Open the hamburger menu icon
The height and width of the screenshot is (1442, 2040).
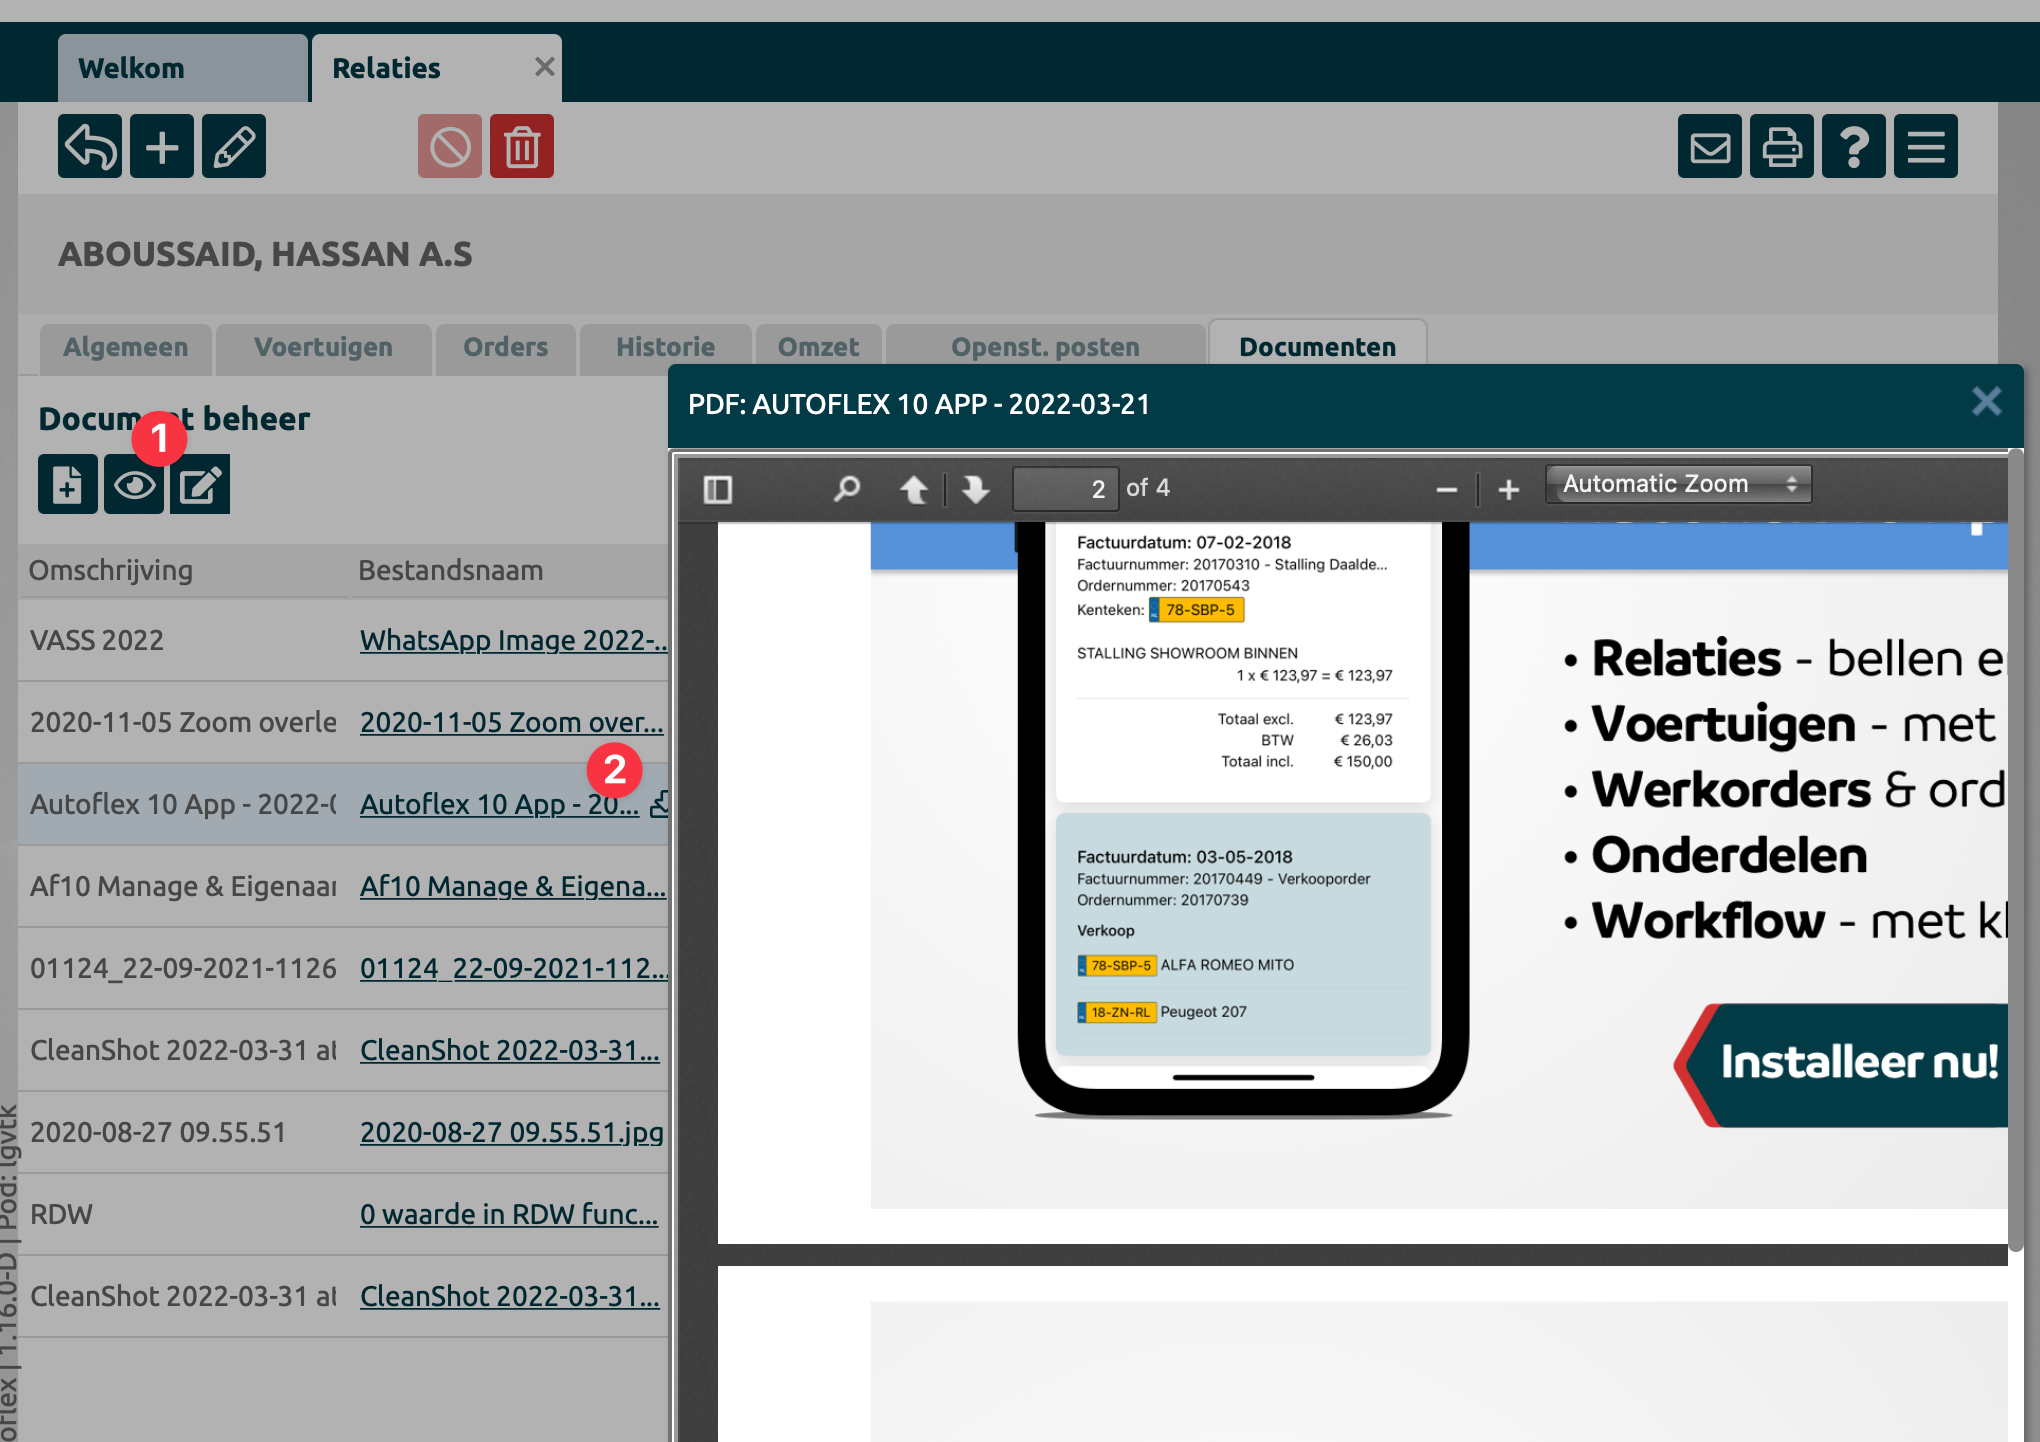coord(1926,147)
